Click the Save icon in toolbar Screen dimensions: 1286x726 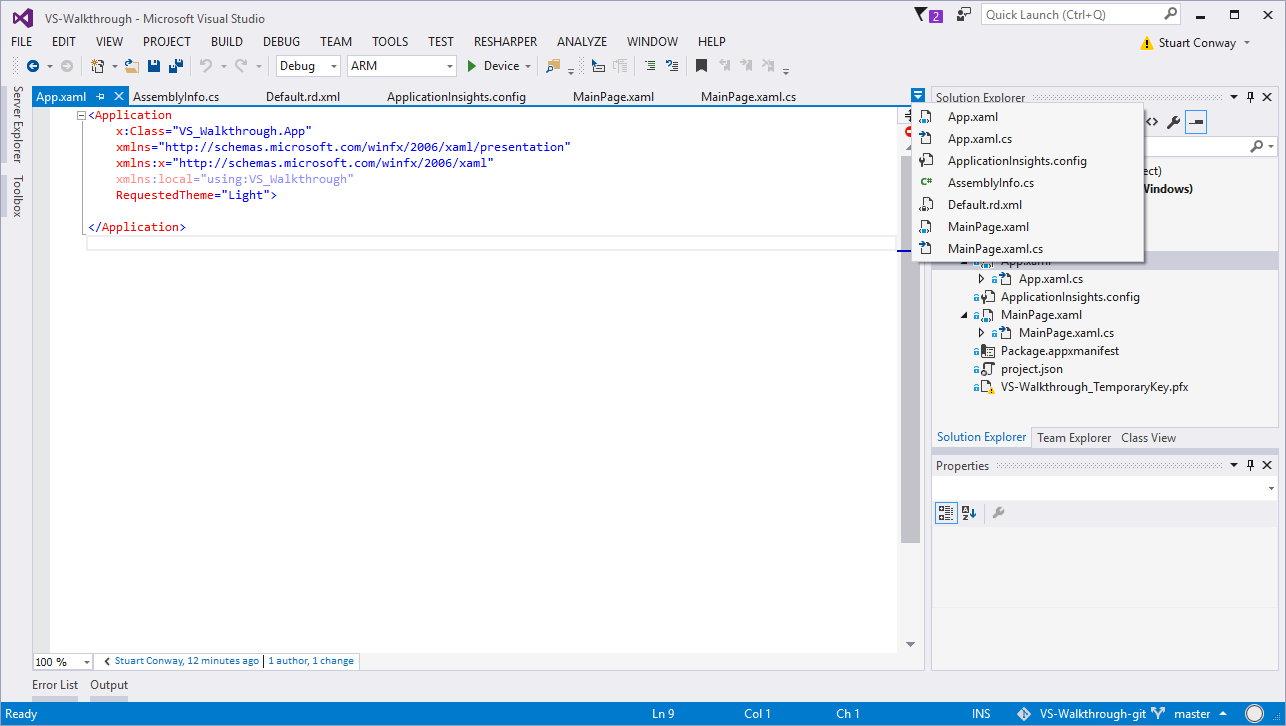(154, 66)
